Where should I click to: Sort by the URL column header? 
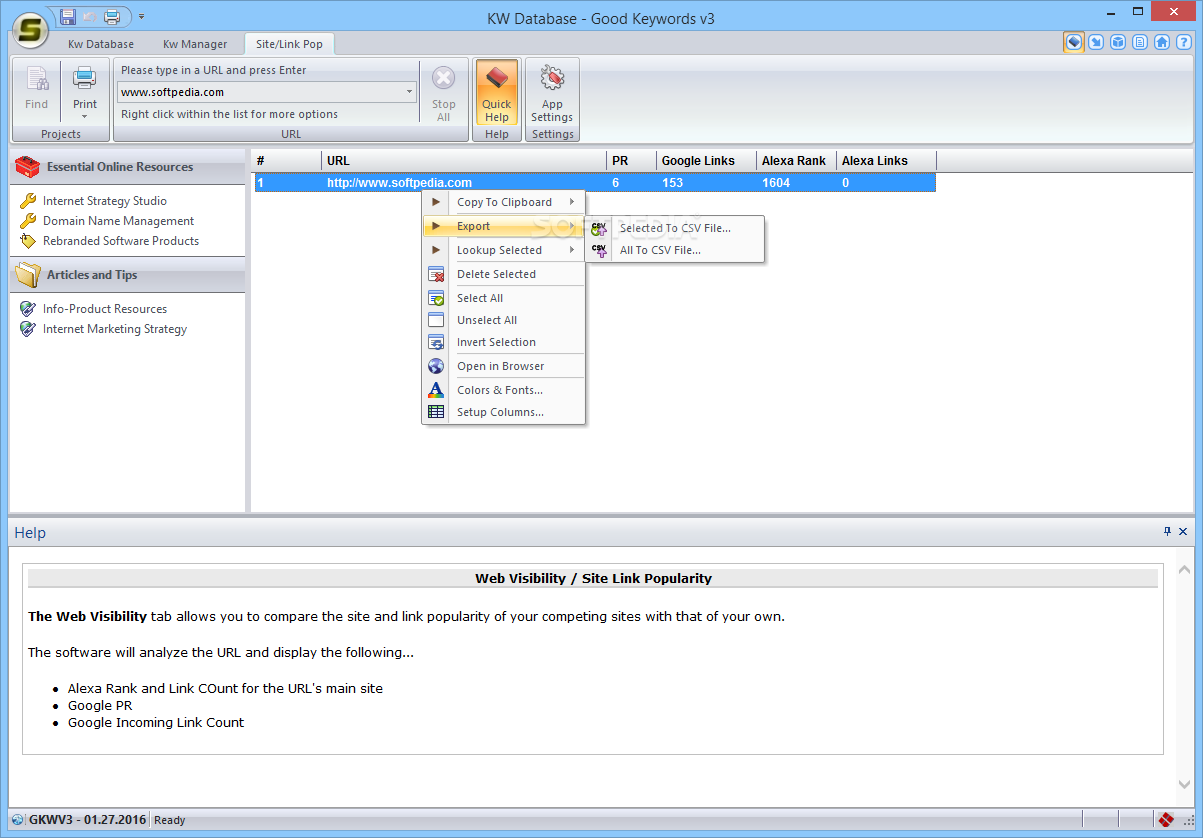click(464, 160)
